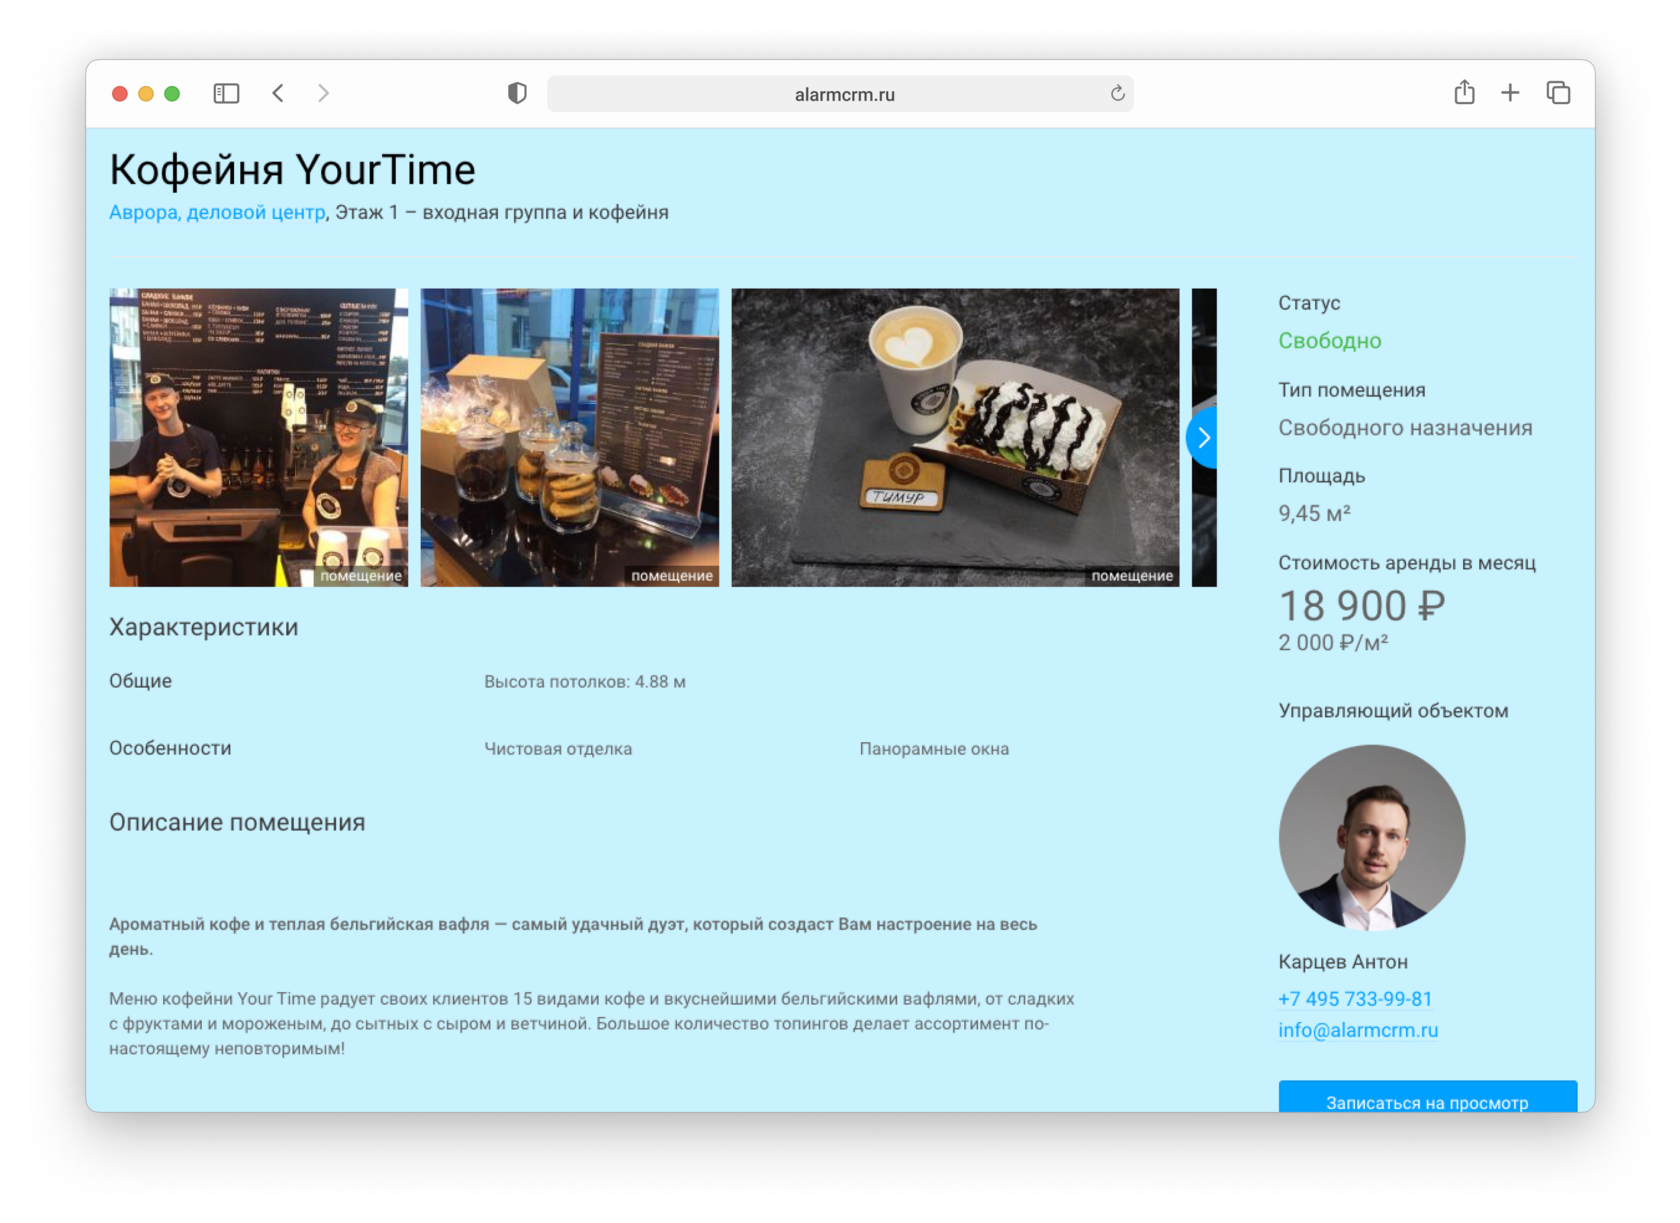Click the Описание помещения heading
The height and width of the screenshot is (1223, 1680).
point(237,822)
